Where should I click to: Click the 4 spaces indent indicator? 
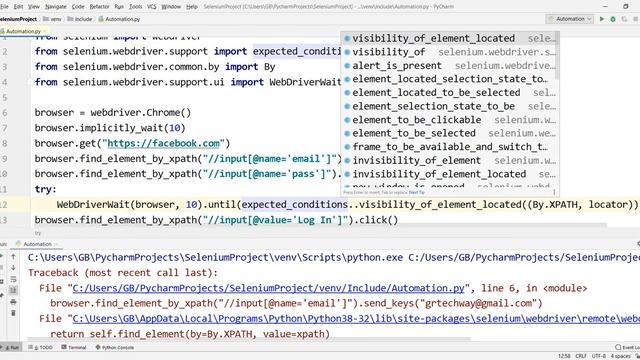point(620,356)
